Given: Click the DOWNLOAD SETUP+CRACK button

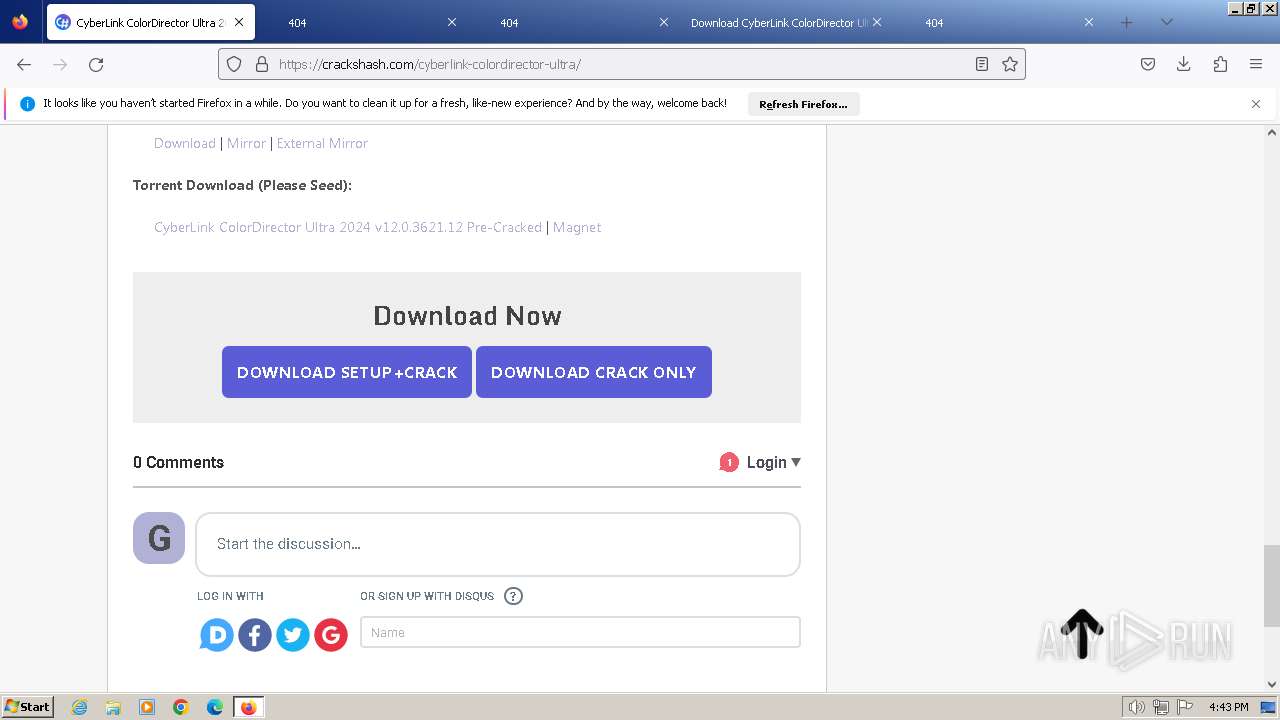Looking at the screenshot, I should pos(347,372).
